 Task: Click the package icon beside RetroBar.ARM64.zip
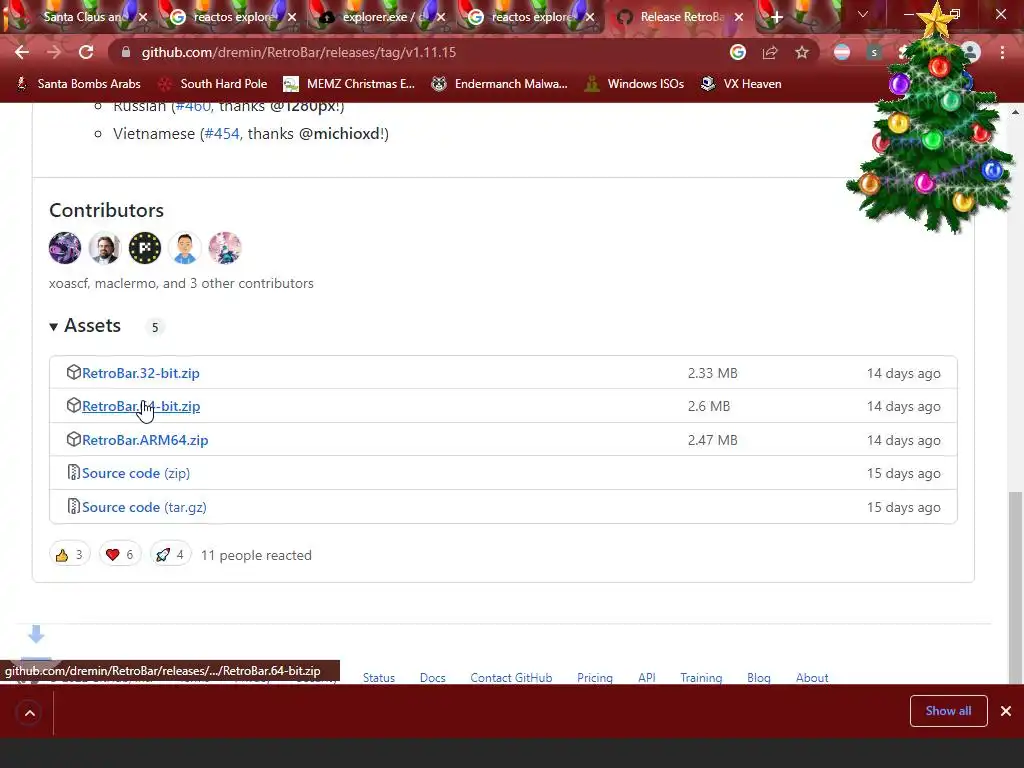(x=73, y=440)
